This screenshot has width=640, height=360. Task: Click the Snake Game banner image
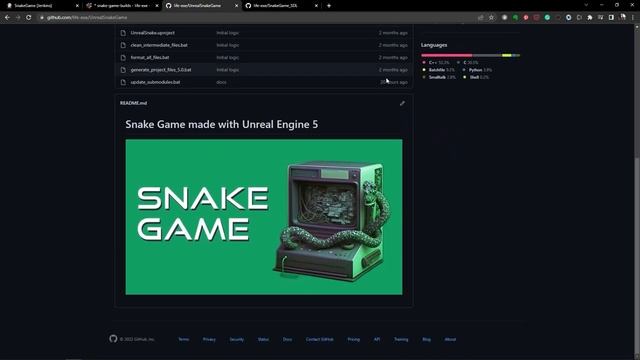(x=264, y=217)
